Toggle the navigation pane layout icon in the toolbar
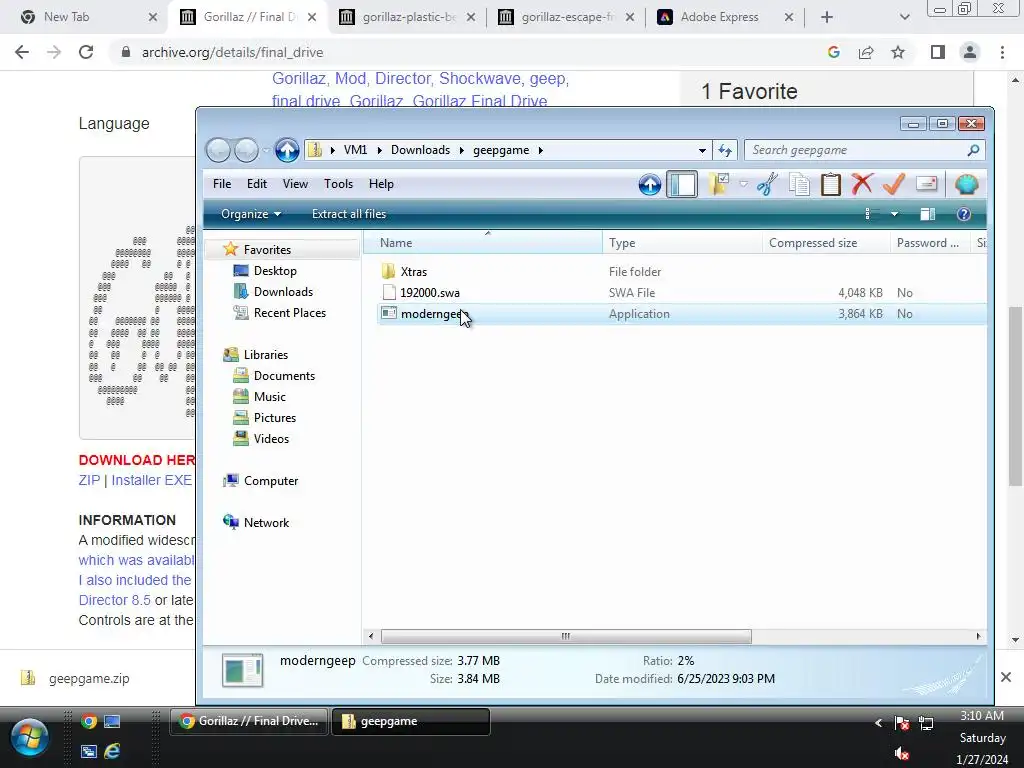Image resolution: width=1024 pixels, height=768 pixels. [682, 184]
